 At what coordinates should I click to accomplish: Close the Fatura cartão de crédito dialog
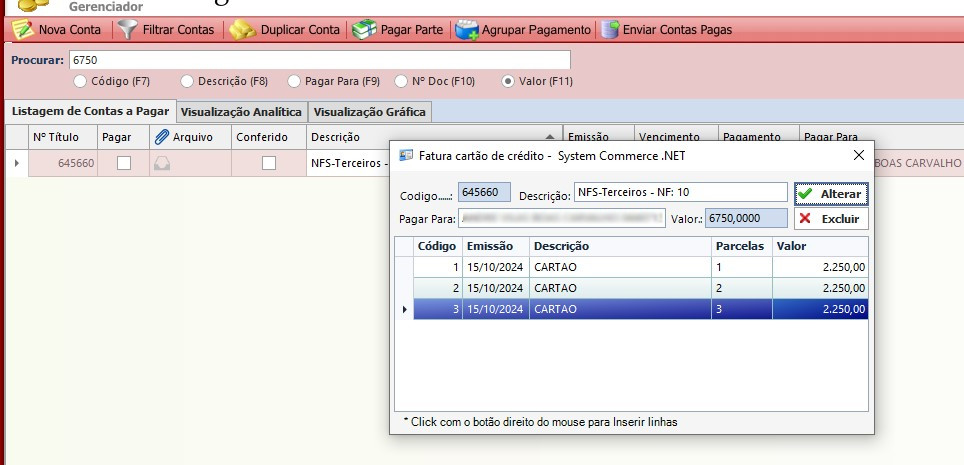click(859, 156)
